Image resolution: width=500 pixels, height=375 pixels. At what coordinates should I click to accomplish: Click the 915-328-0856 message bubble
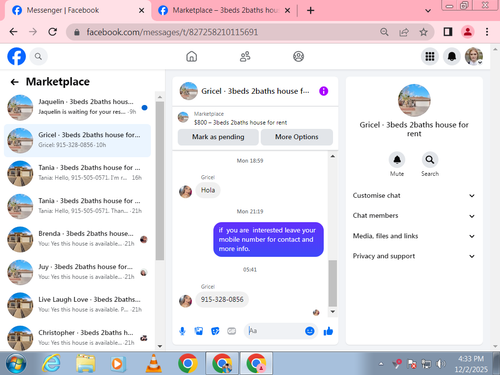tap(222, 299)
